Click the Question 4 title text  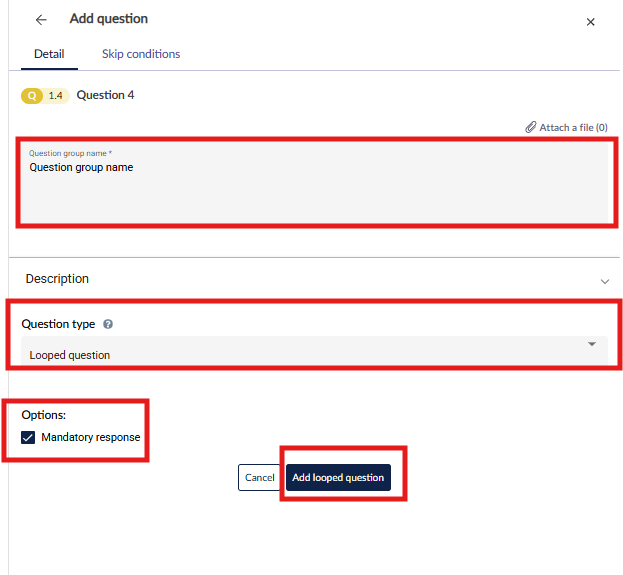105,96
